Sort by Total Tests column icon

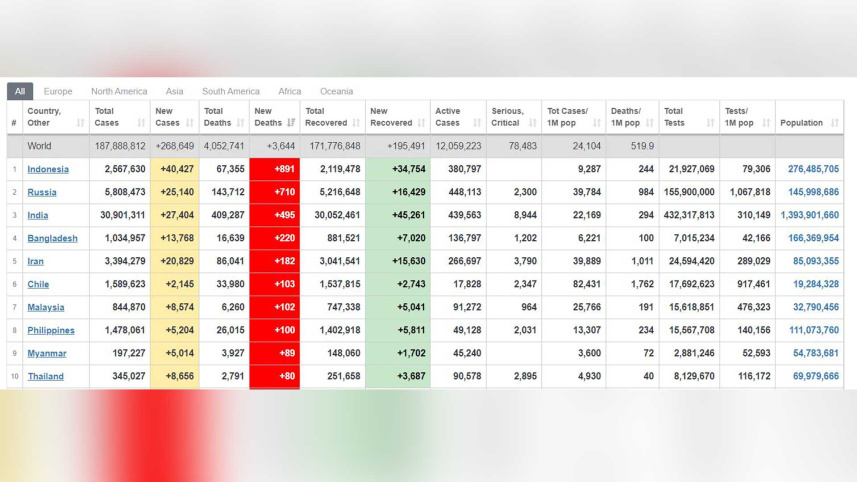(x=710, y=123)
